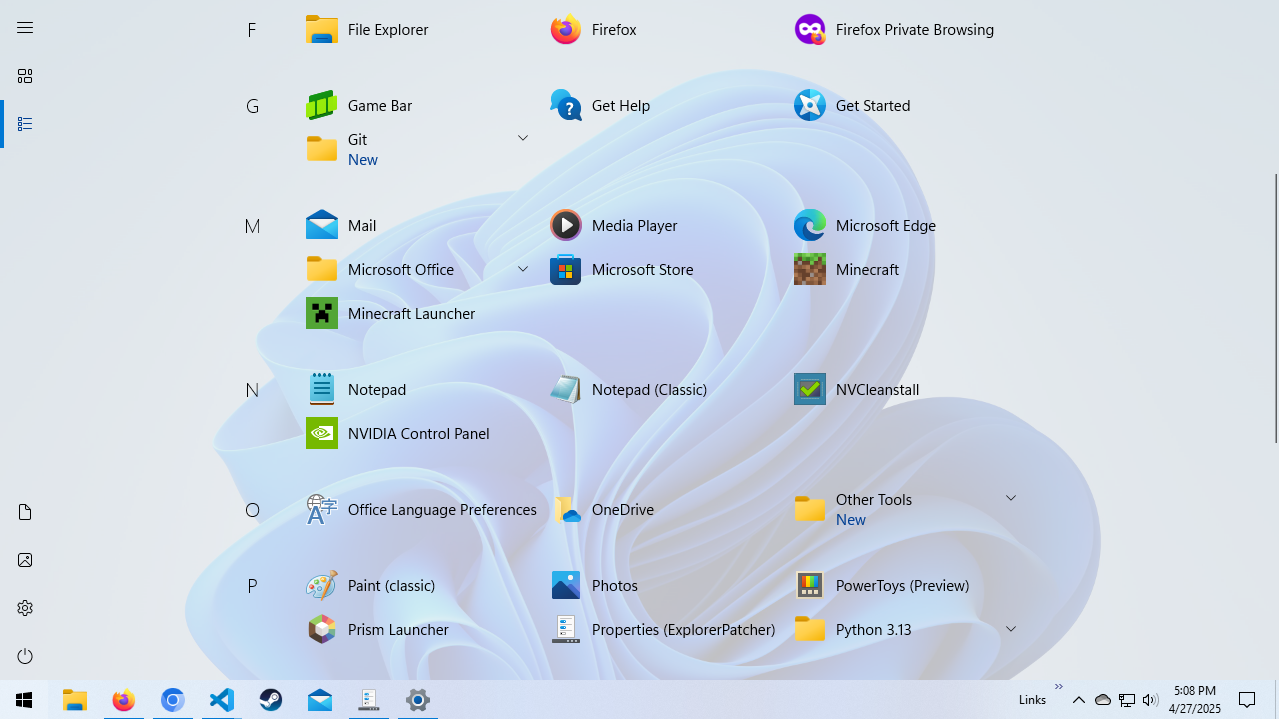The height and width of the screenshot is (719, 1279).
Task: Expand the Git folder chevron
Action: [523, 138]
